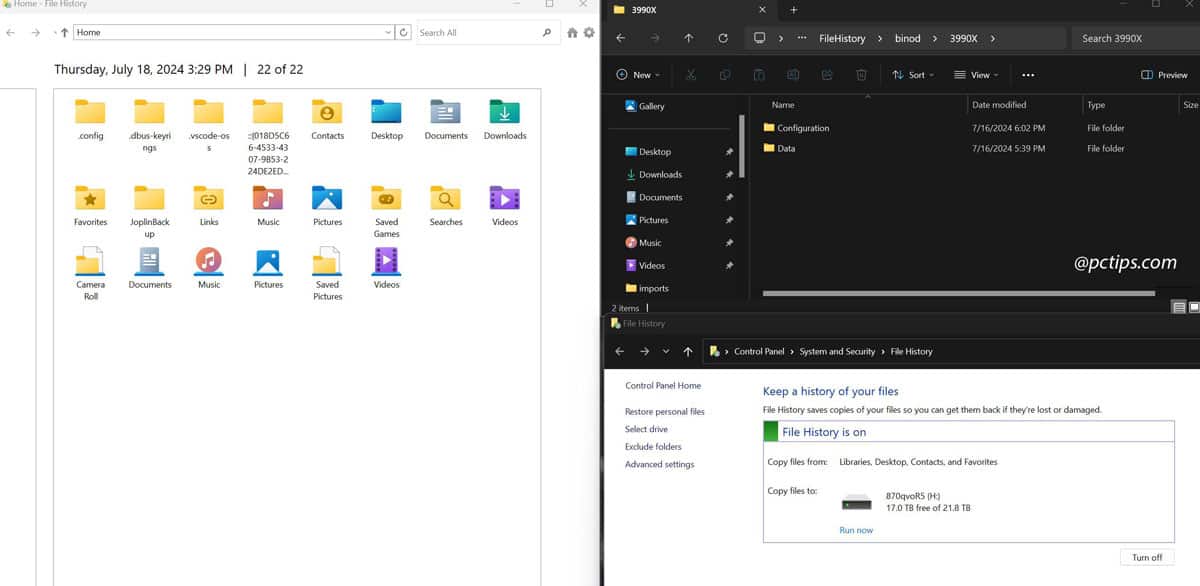The height and width of the screenshot is (586, 1200).
Task: Select the Cut icon in Explorer toolbar
Action: (x=690, y=74)
